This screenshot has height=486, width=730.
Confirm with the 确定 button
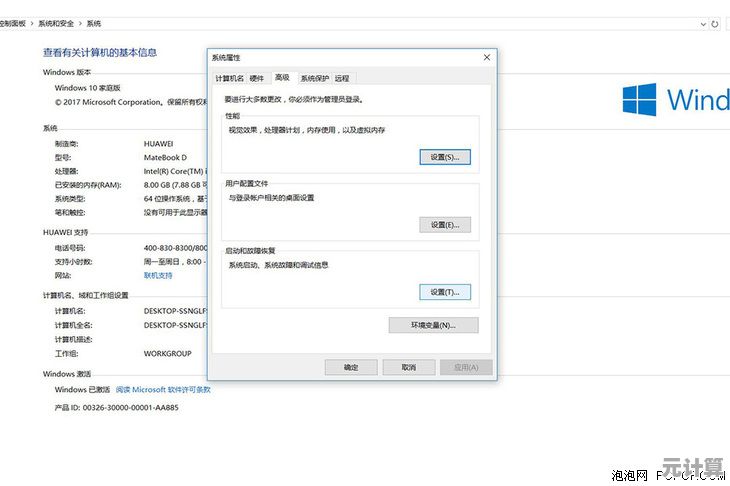point(351,367)
